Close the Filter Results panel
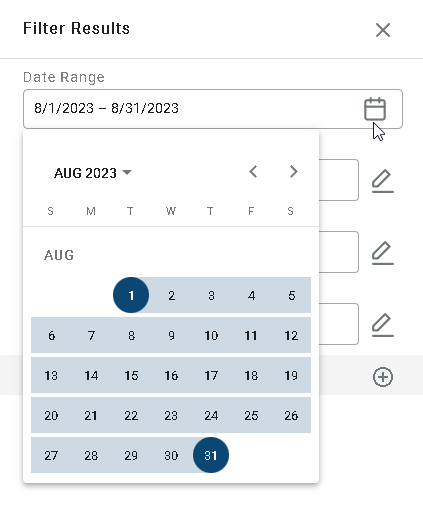Screen dimensions: 423x505 (x=383, y=30)
